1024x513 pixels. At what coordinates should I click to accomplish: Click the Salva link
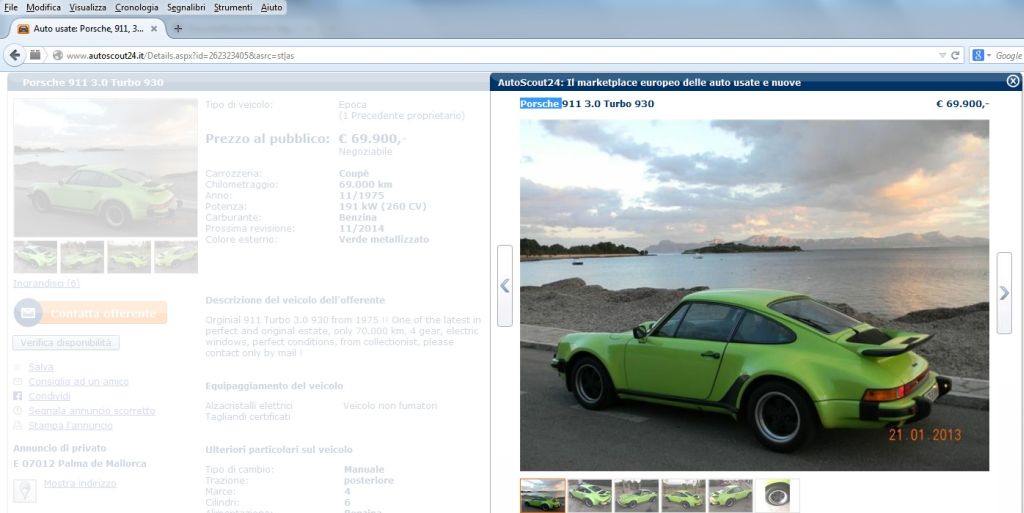click(41, 367)
